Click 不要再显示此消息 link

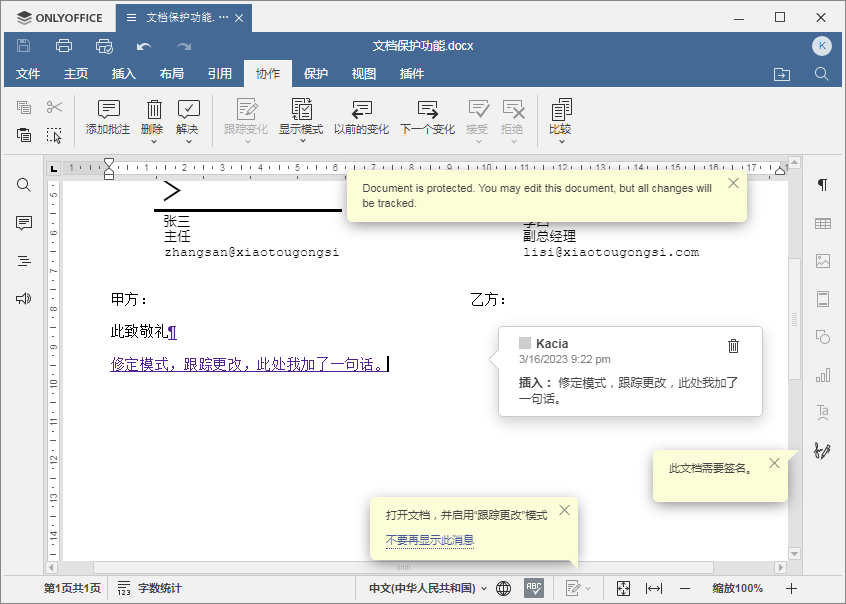tap(430, 540)
